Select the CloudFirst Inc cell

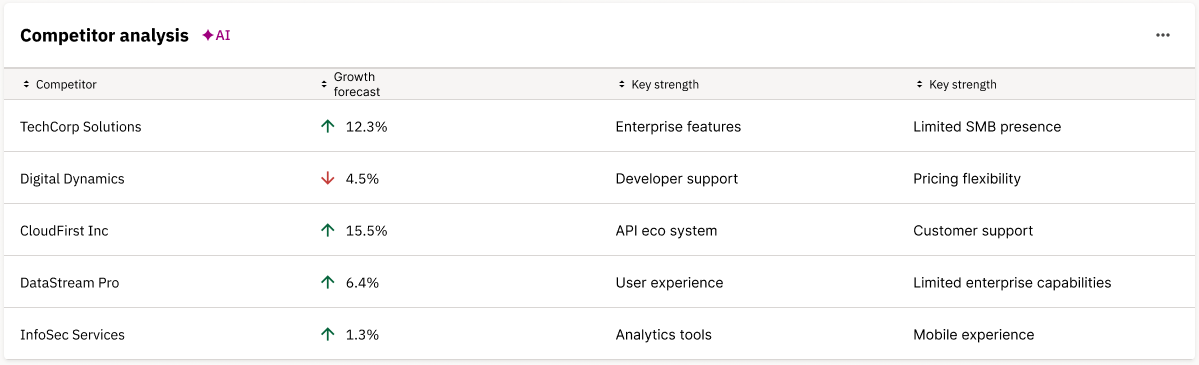(64, 230)
